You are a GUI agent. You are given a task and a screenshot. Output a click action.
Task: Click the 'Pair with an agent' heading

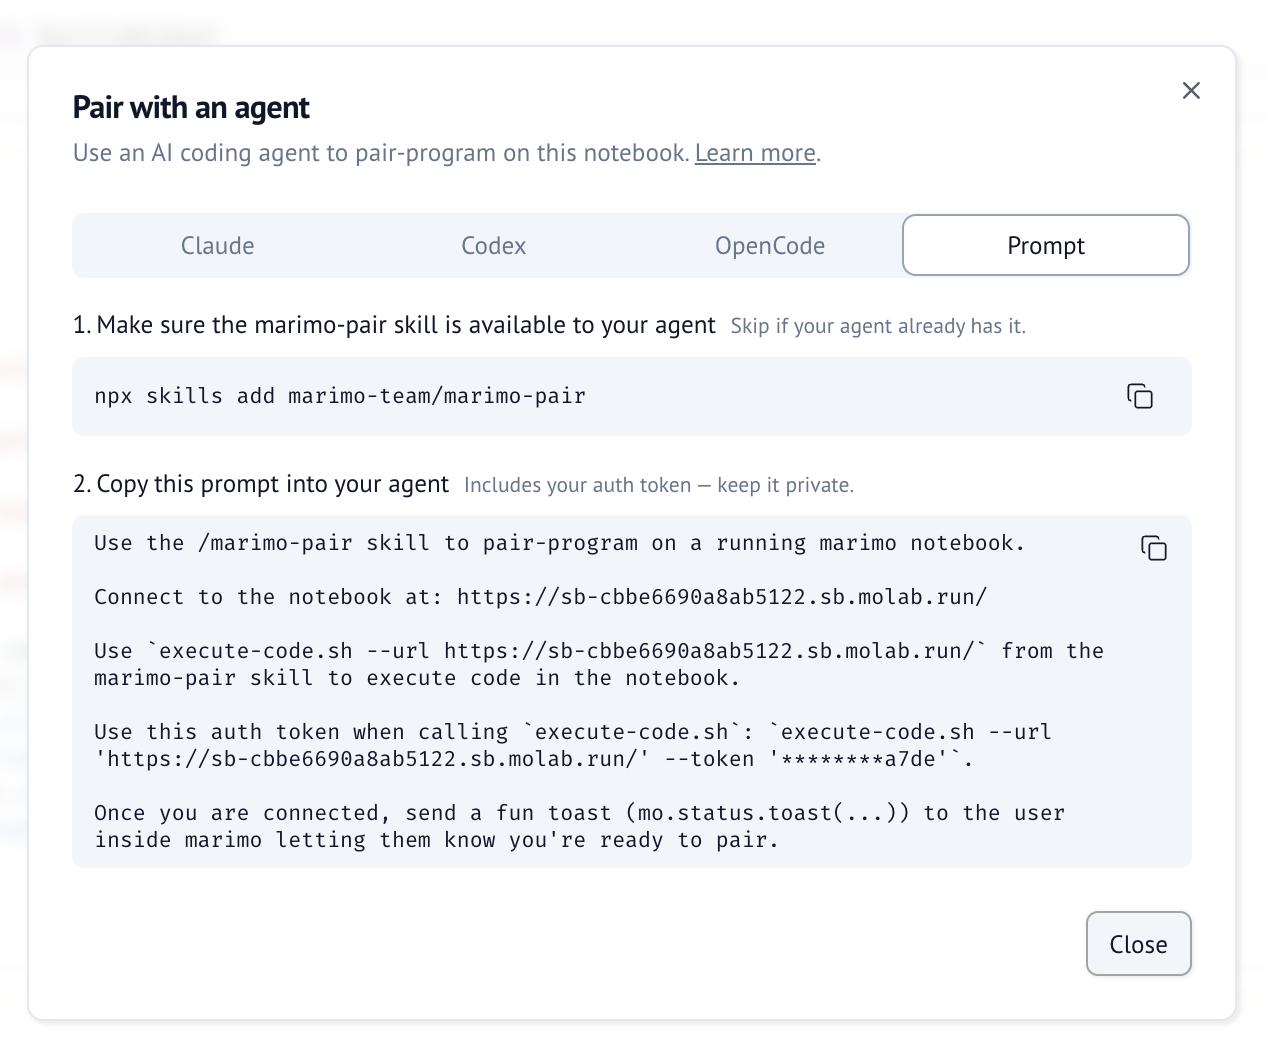[x=191, y=107]
